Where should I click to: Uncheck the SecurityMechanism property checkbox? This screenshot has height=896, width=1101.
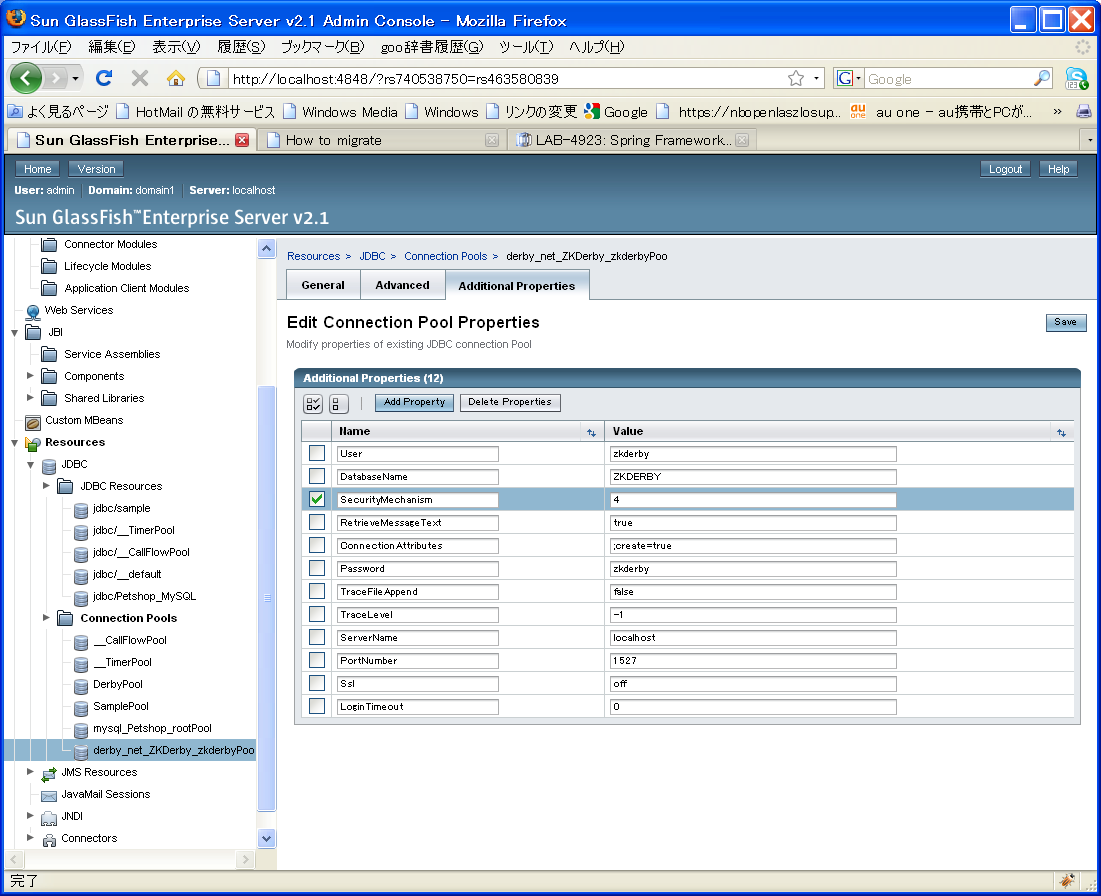coord(317,499)
